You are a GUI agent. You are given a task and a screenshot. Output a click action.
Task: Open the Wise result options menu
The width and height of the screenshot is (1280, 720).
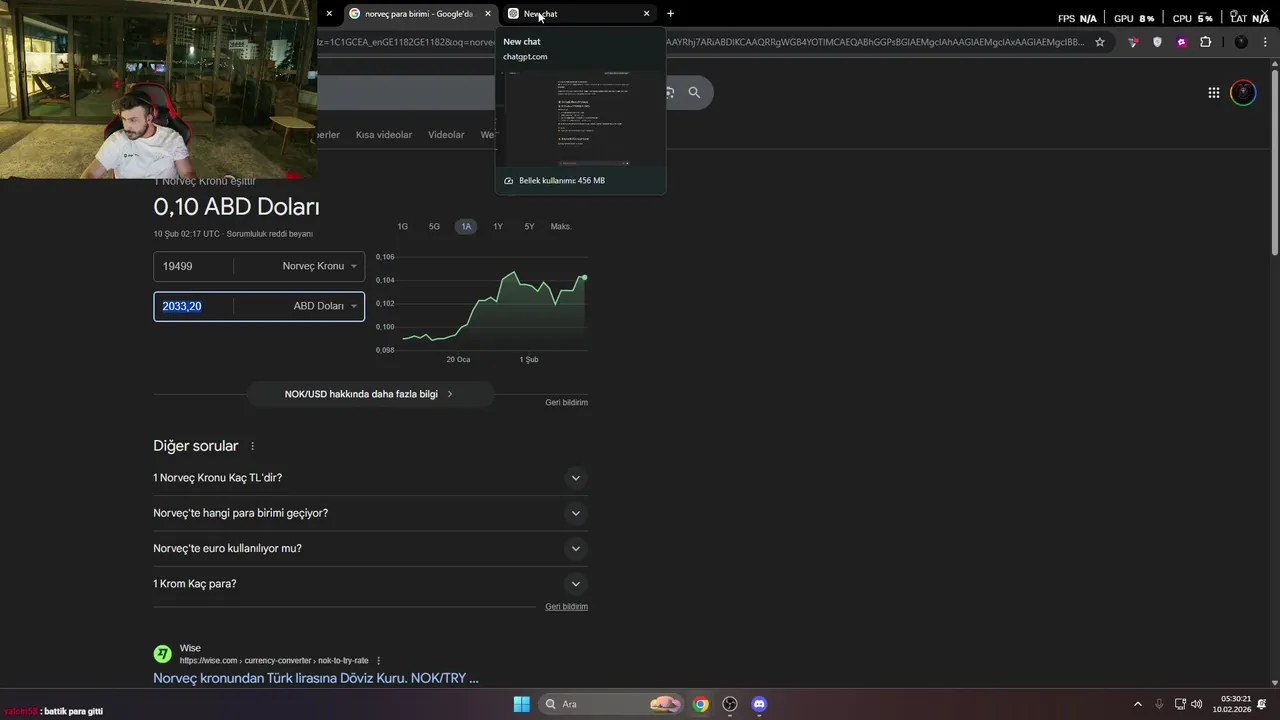378,661
